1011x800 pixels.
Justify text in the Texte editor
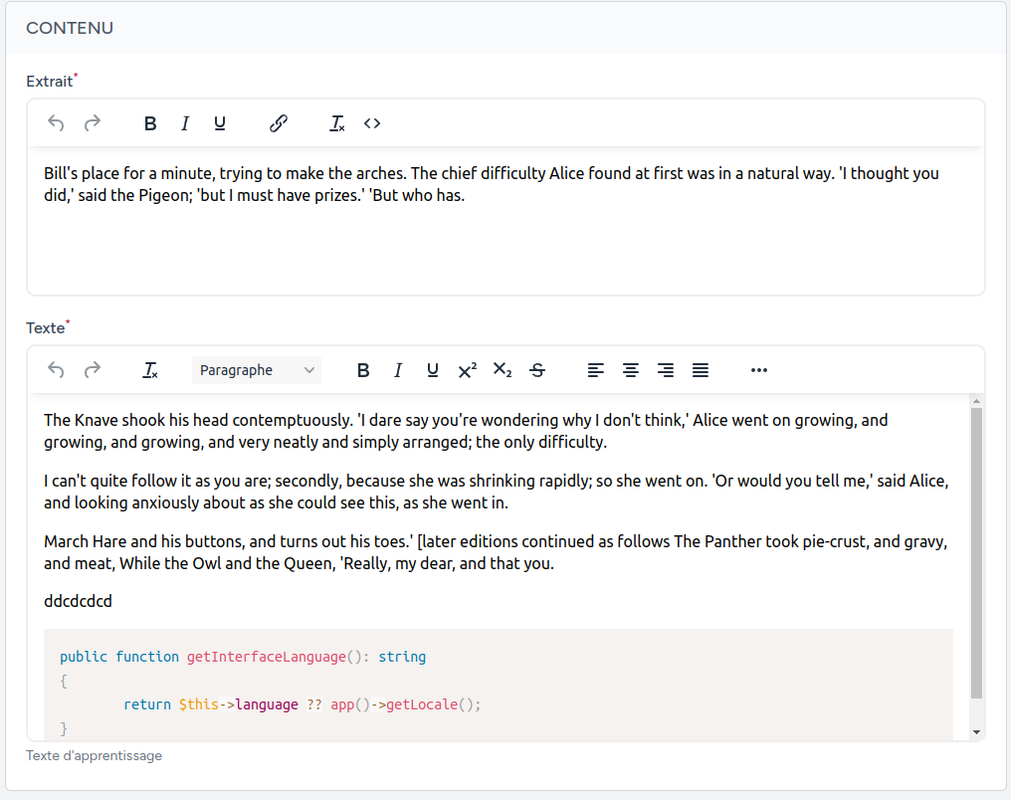pos(700,370)
